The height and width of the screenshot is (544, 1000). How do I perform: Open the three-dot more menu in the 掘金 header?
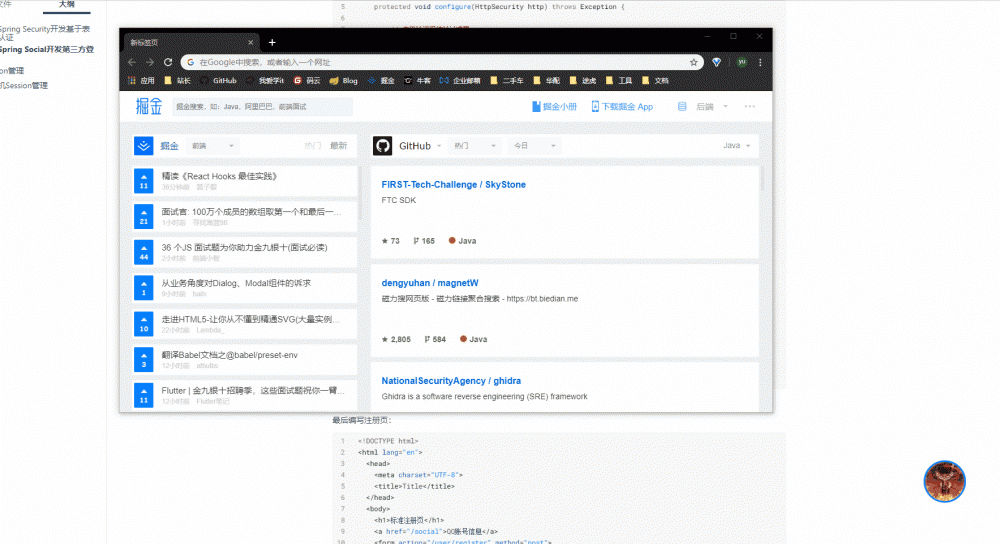[x=749, y=107]
